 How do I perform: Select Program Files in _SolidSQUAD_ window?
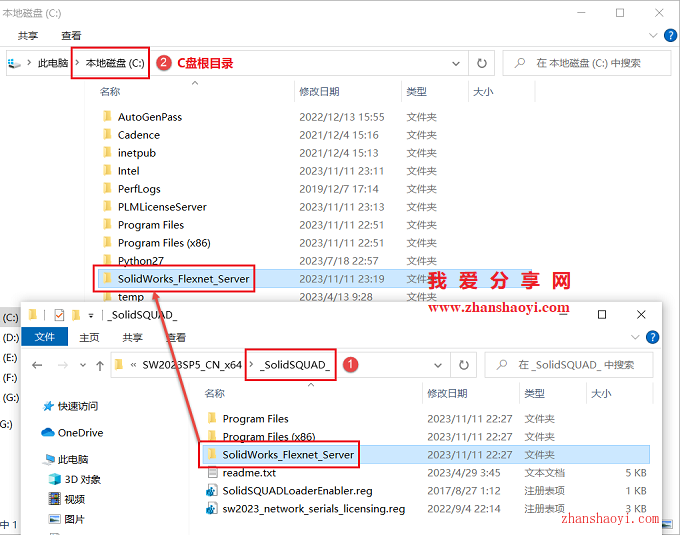(x=255, y=419)
